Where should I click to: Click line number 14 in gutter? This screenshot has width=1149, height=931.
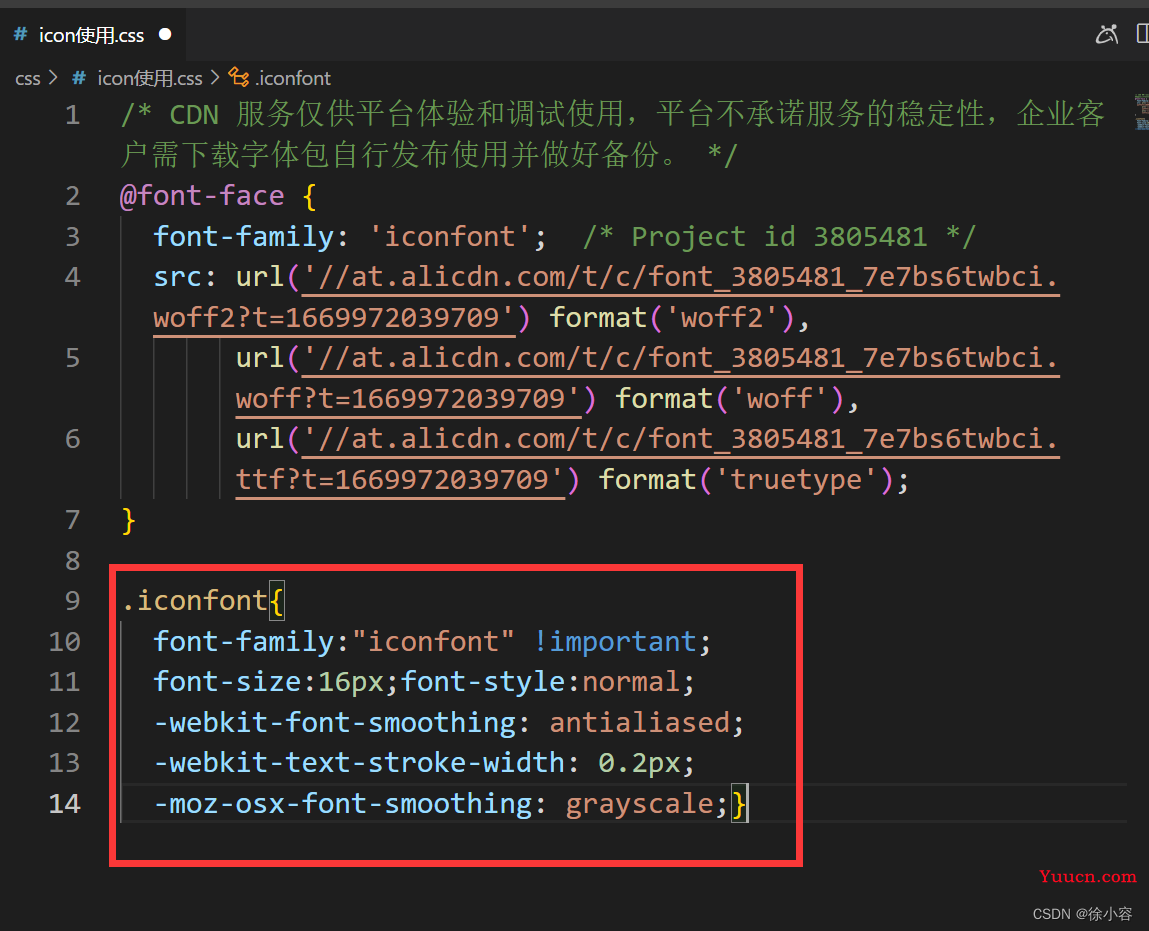(64, 804)
